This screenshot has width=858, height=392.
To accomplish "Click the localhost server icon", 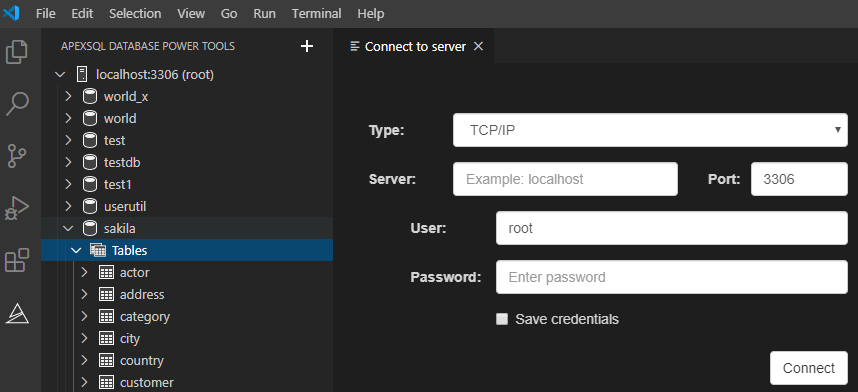I will pyautogui.click(x=82, y=74).
